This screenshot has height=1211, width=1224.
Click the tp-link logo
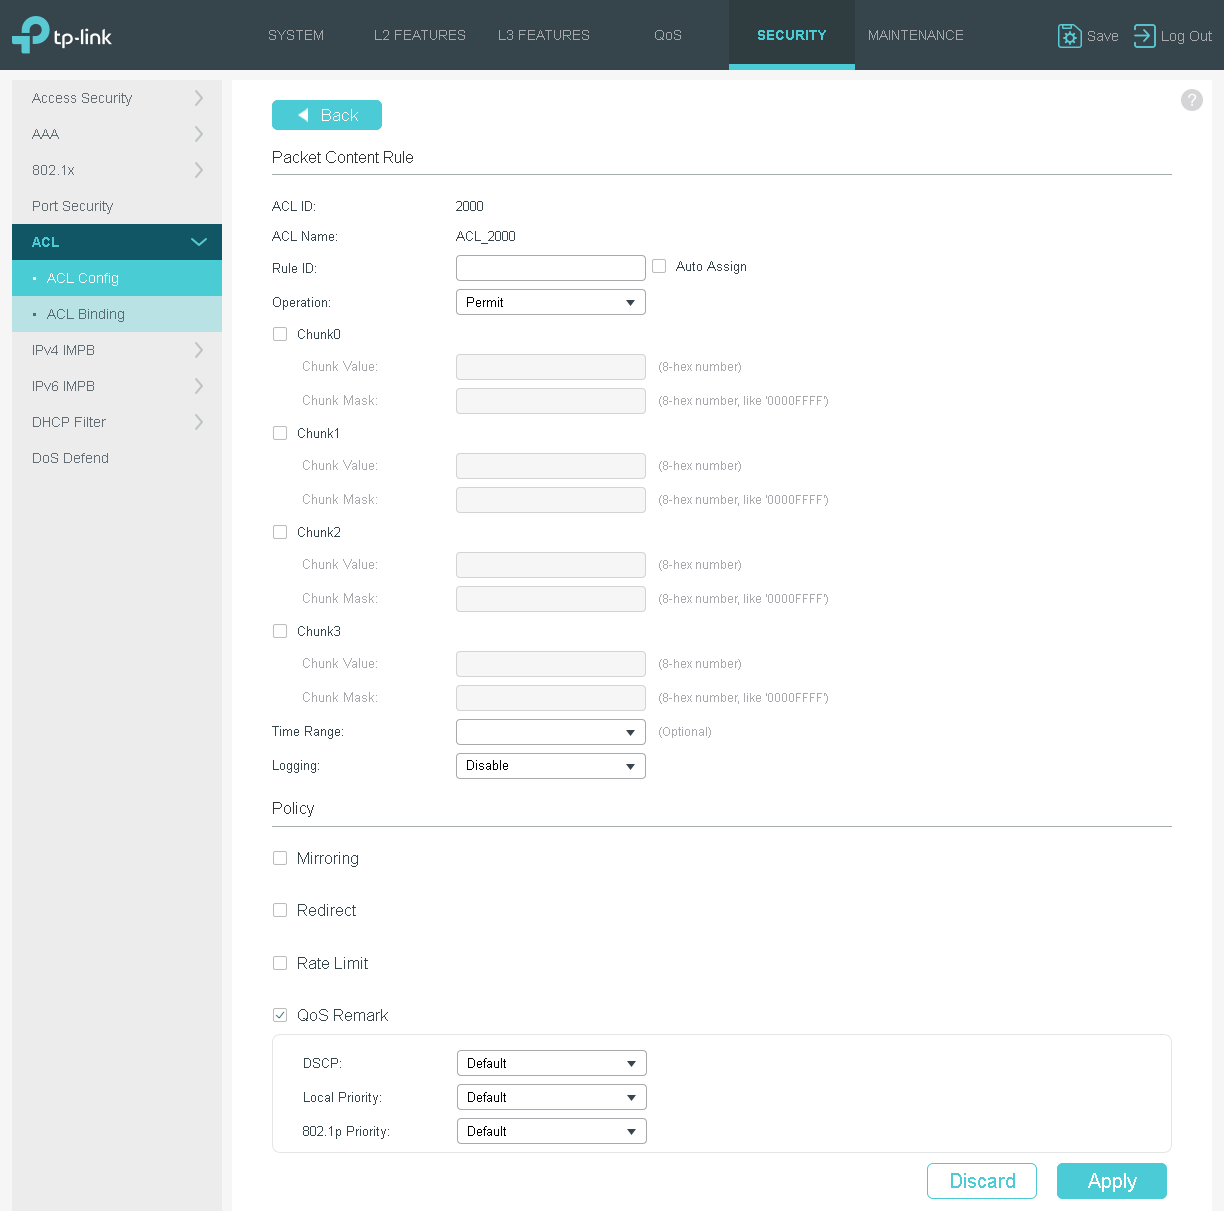[62, 35]
